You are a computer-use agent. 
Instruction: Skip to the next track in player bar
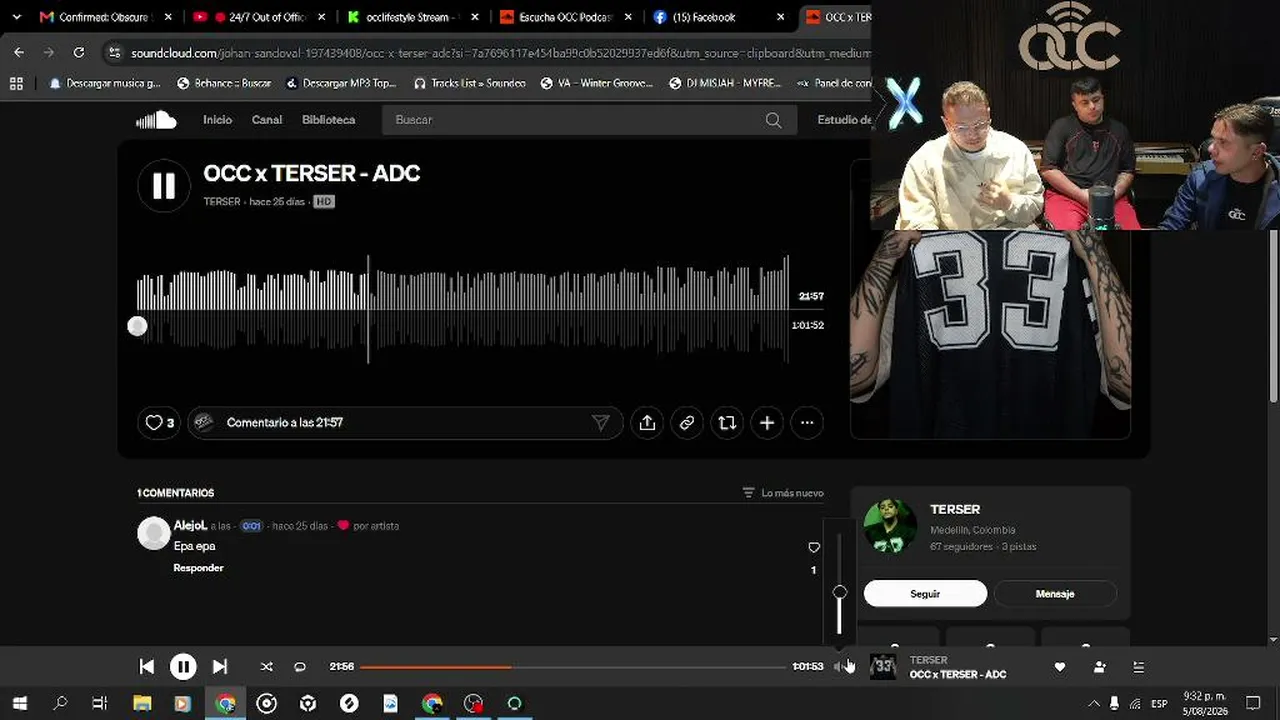click(220, 667)
